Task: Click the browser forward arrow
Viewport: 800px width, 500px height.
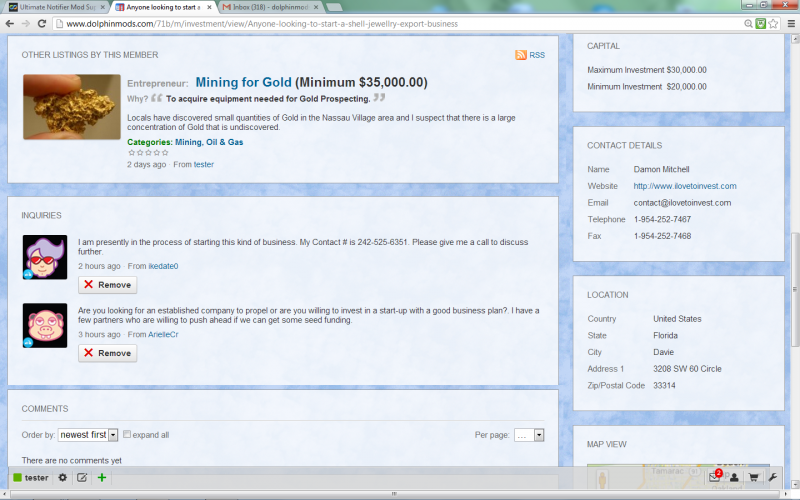Action: [26, 23]
